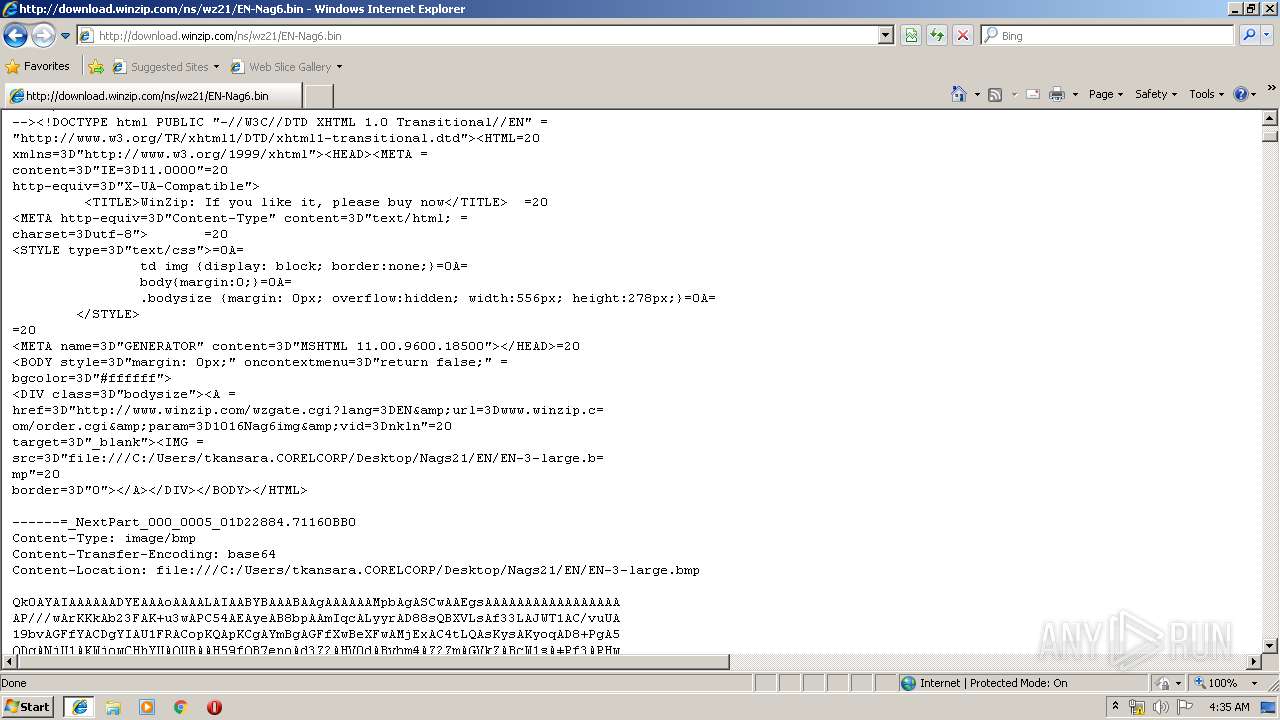
Task: Click the Home page icon
Action: [958, 94]
